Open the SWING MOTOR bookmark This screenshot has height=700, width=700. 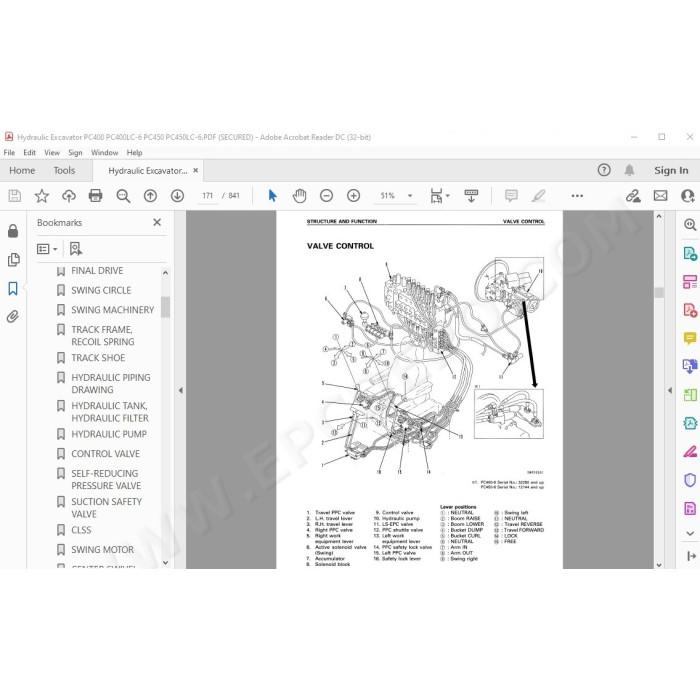coord(102,550)
